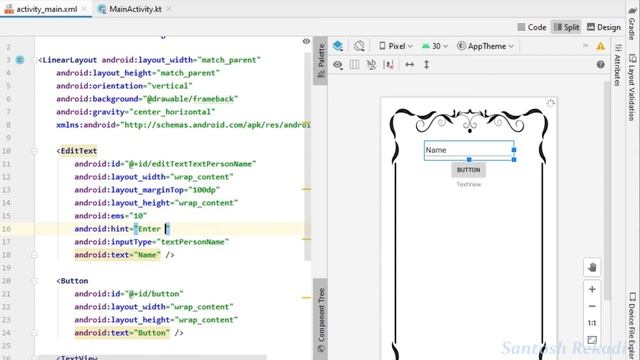
Task: Click the zoom to fit screen icon
Action: tap(592, 340)
